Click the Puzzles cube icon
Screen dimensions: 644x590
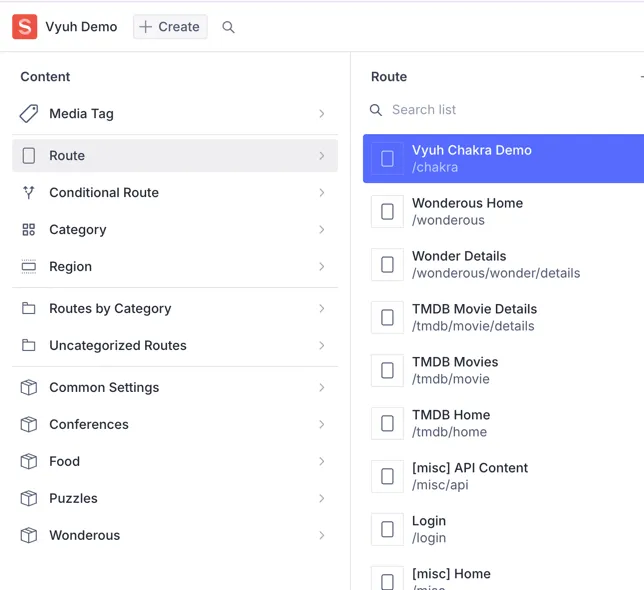click(x=29, y=499)
